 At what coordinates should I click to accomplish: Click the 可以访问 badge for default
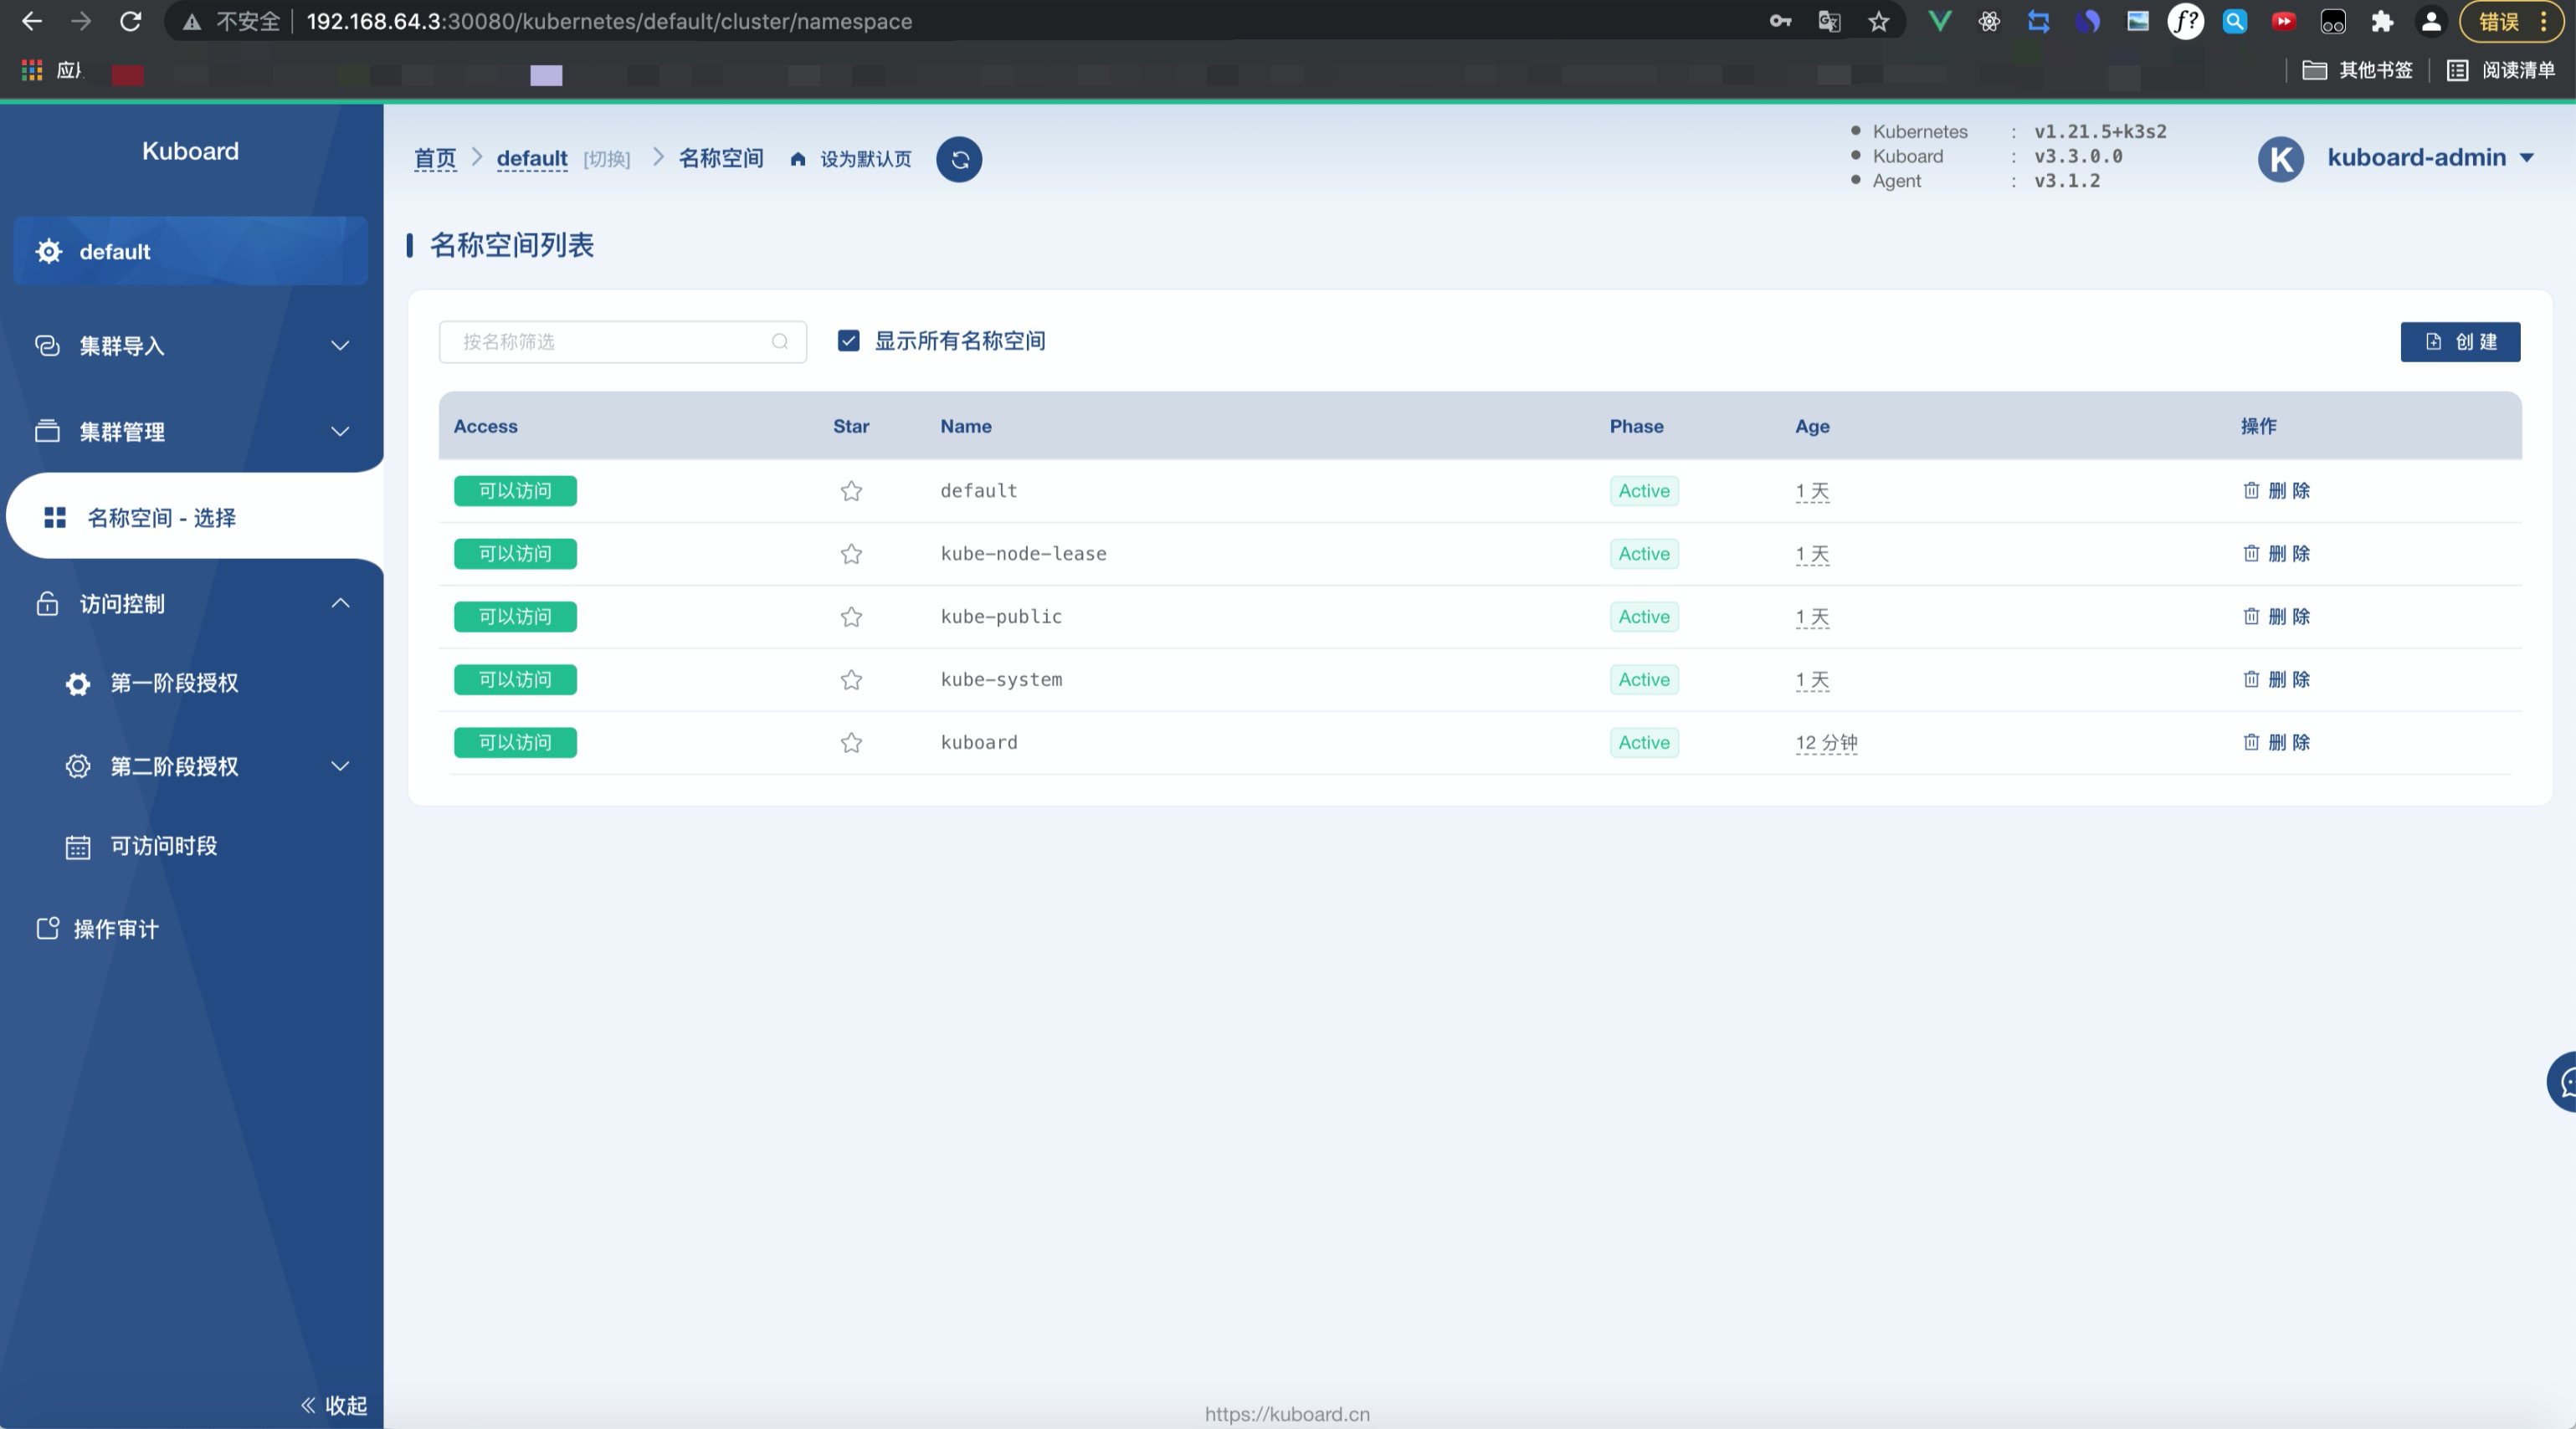pos(515,491)
